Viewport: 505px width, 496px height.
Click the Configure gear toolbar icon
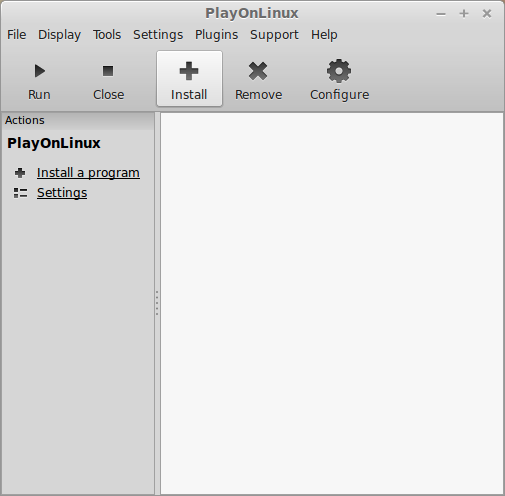[x=339, y=71]
